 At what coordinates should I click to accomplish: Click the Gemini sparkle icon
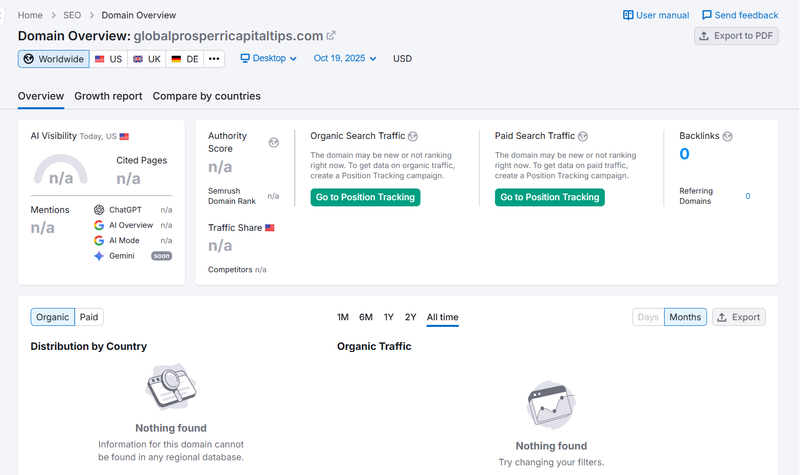click(x=99, y=256)
